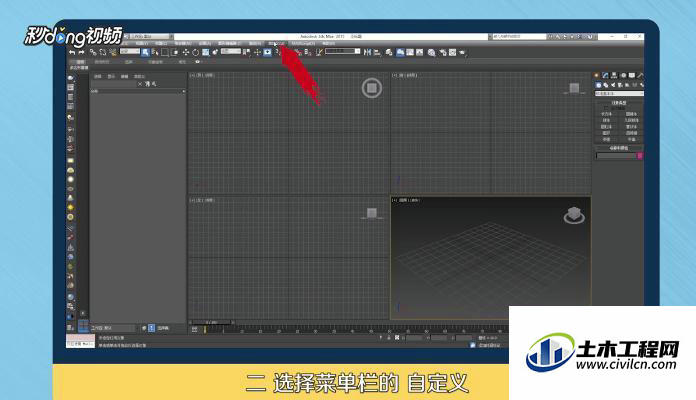Open Select by Name dialog icon
Screen dimensions: 696x400
pyautogui.click(x=155, y=52)
